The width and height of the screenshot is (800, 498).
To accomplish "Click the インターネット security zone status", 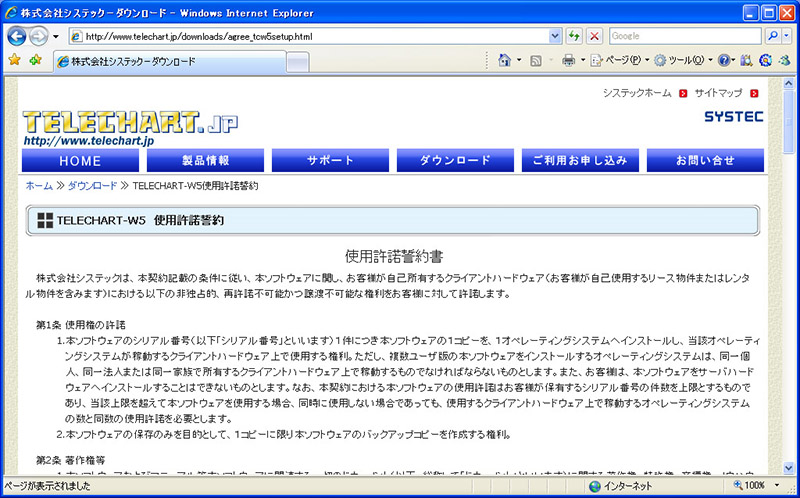I will 620,486.
